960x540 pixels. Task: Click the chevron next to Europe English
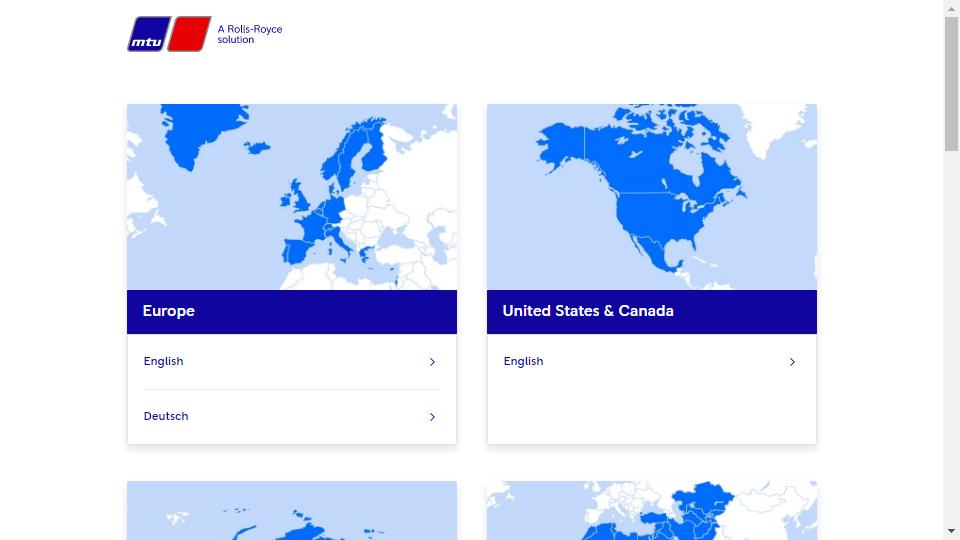(432, 362)
